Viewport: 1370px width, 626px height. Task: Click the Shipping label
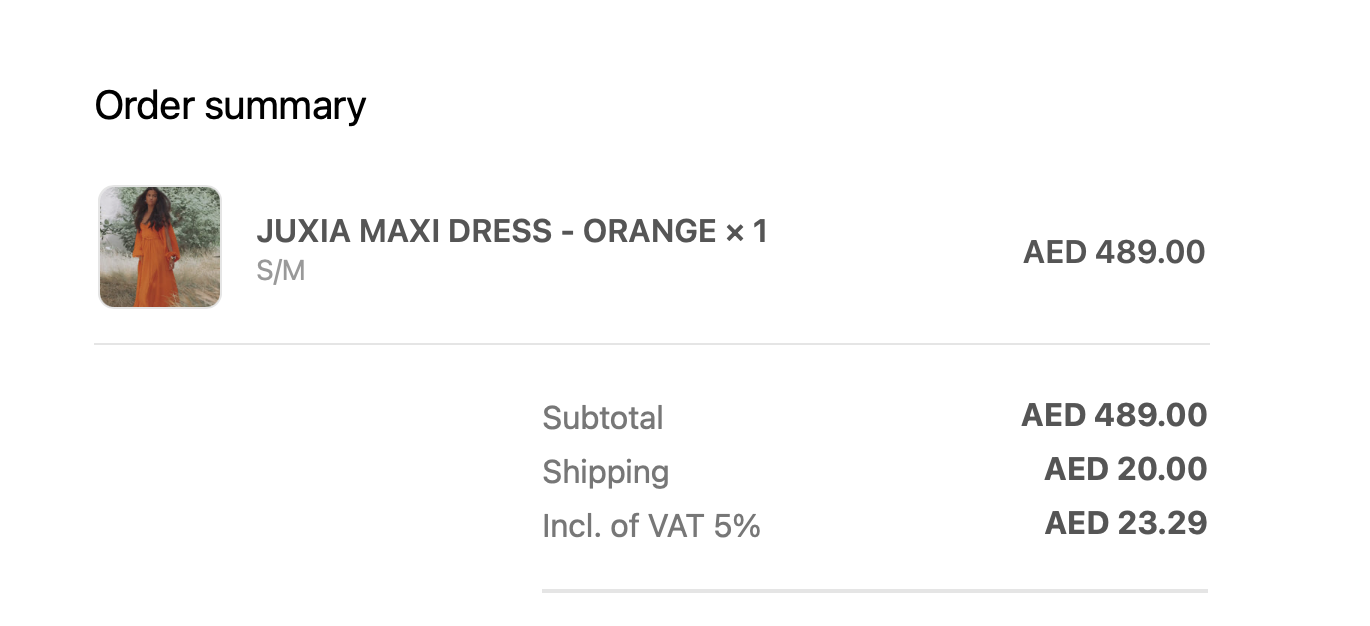tap(605, 472)
